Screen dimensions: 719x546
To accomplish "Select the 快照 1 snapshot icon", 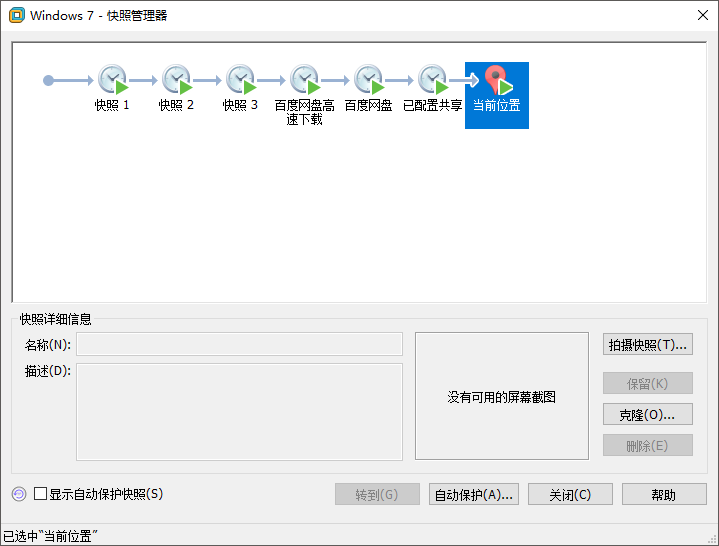I will coord(113,80).
